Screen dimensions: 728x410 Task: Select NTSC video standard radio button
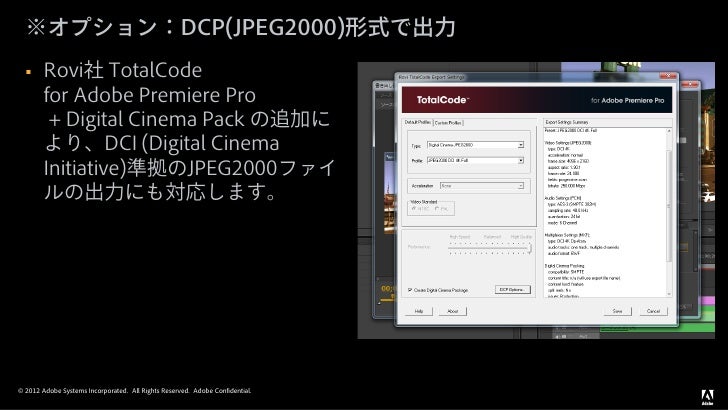(x=412, y=207)
